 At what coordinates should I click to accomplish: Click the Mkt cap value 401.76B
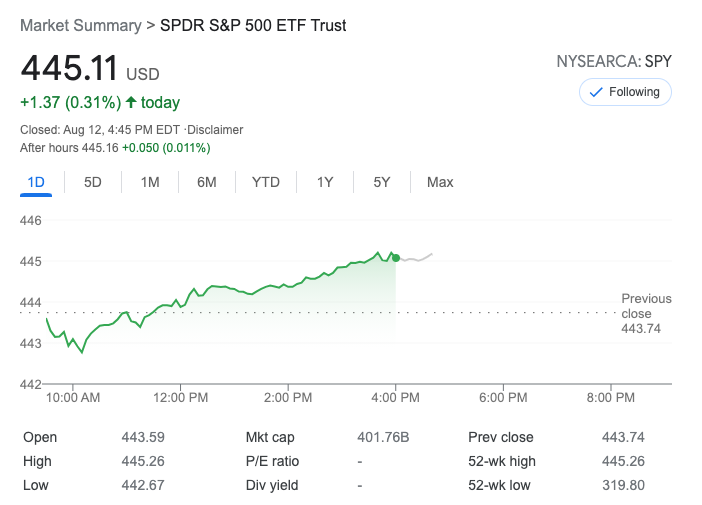pos(383,437)
